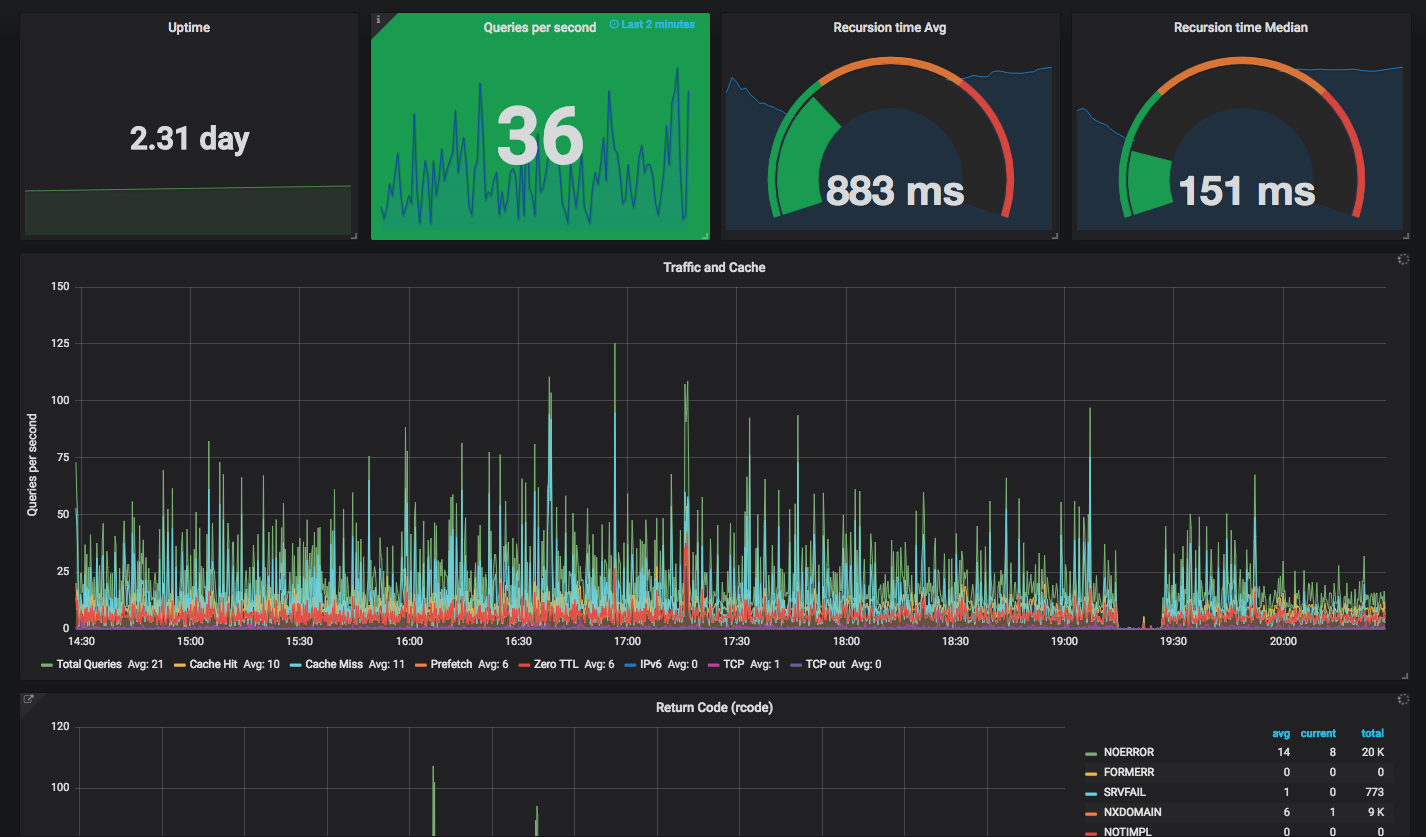Screen dimensions: 1426x837
Task: Open the Recursion time Median panel menu
Action: coord(1241,28)
